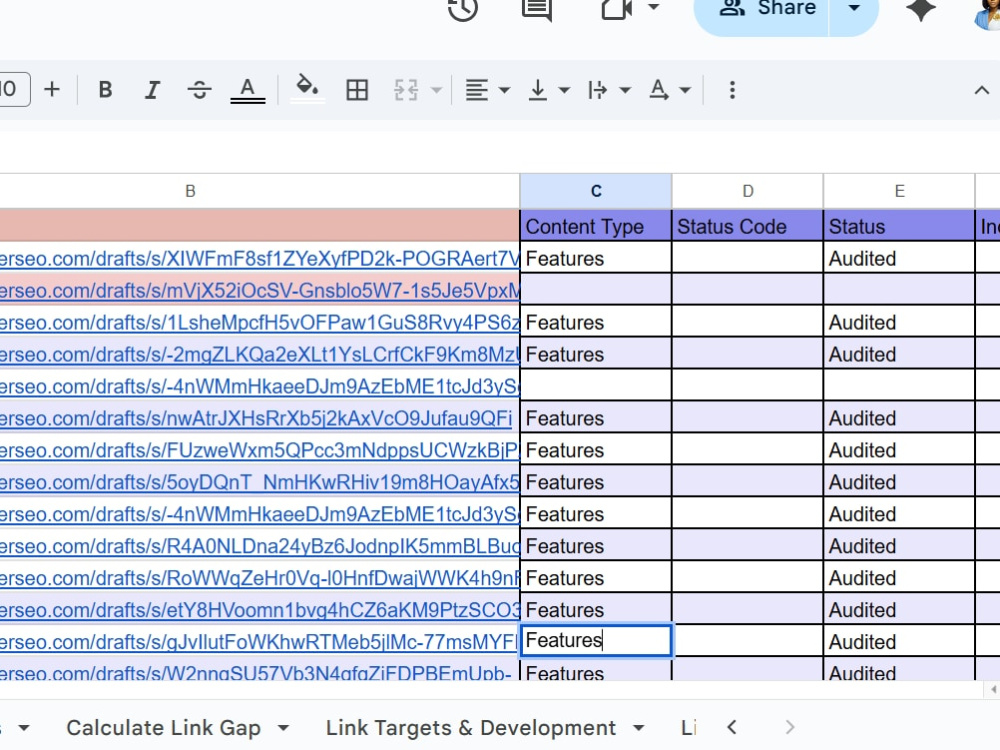Click the text rotation icon

click(659, 90)
